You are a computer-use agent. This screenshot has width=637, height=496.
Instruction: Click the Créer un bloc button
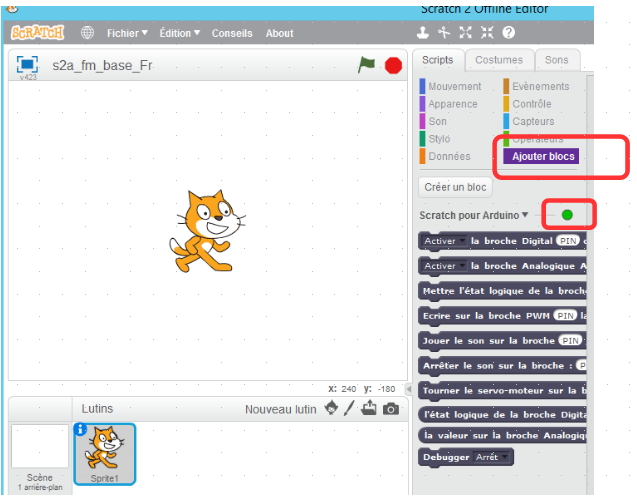click(455, 187)
